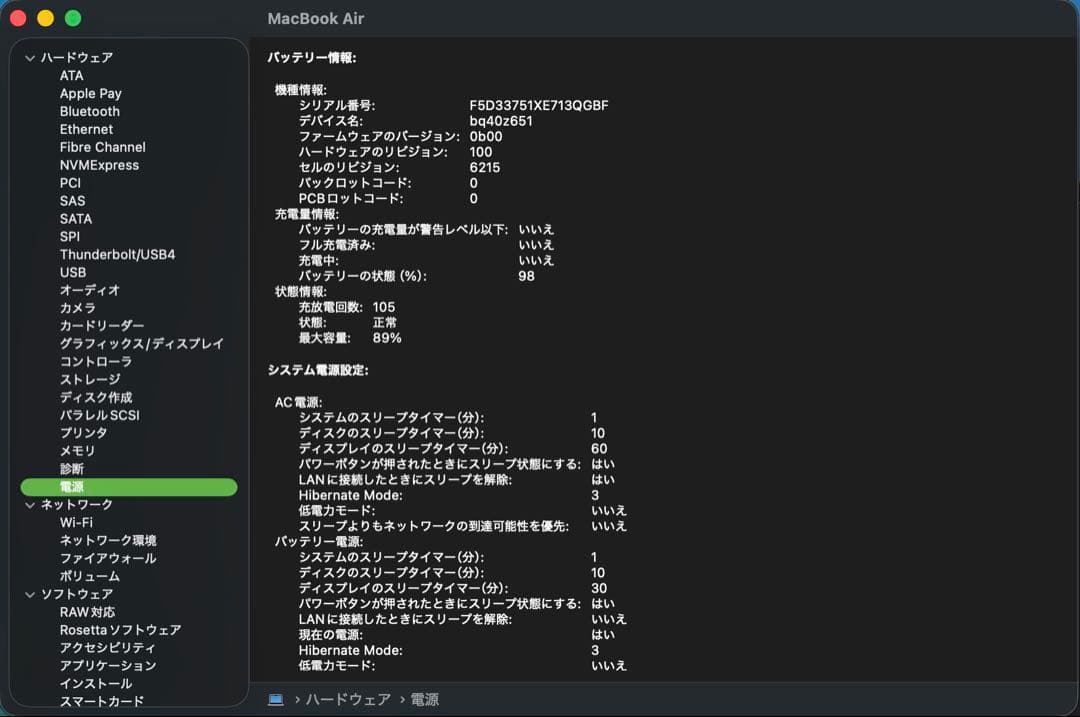Select カメラ in the sidebar
Image resolution: width=1080 pixels, height=717 pixels.
(x=77, y=308)
